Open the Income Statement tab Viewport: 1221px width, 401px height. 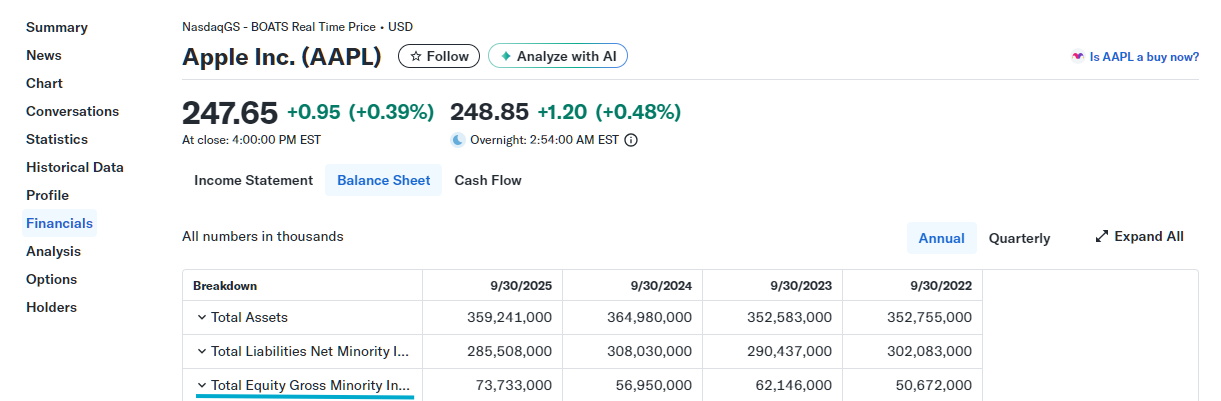click(x=253, y=181)
